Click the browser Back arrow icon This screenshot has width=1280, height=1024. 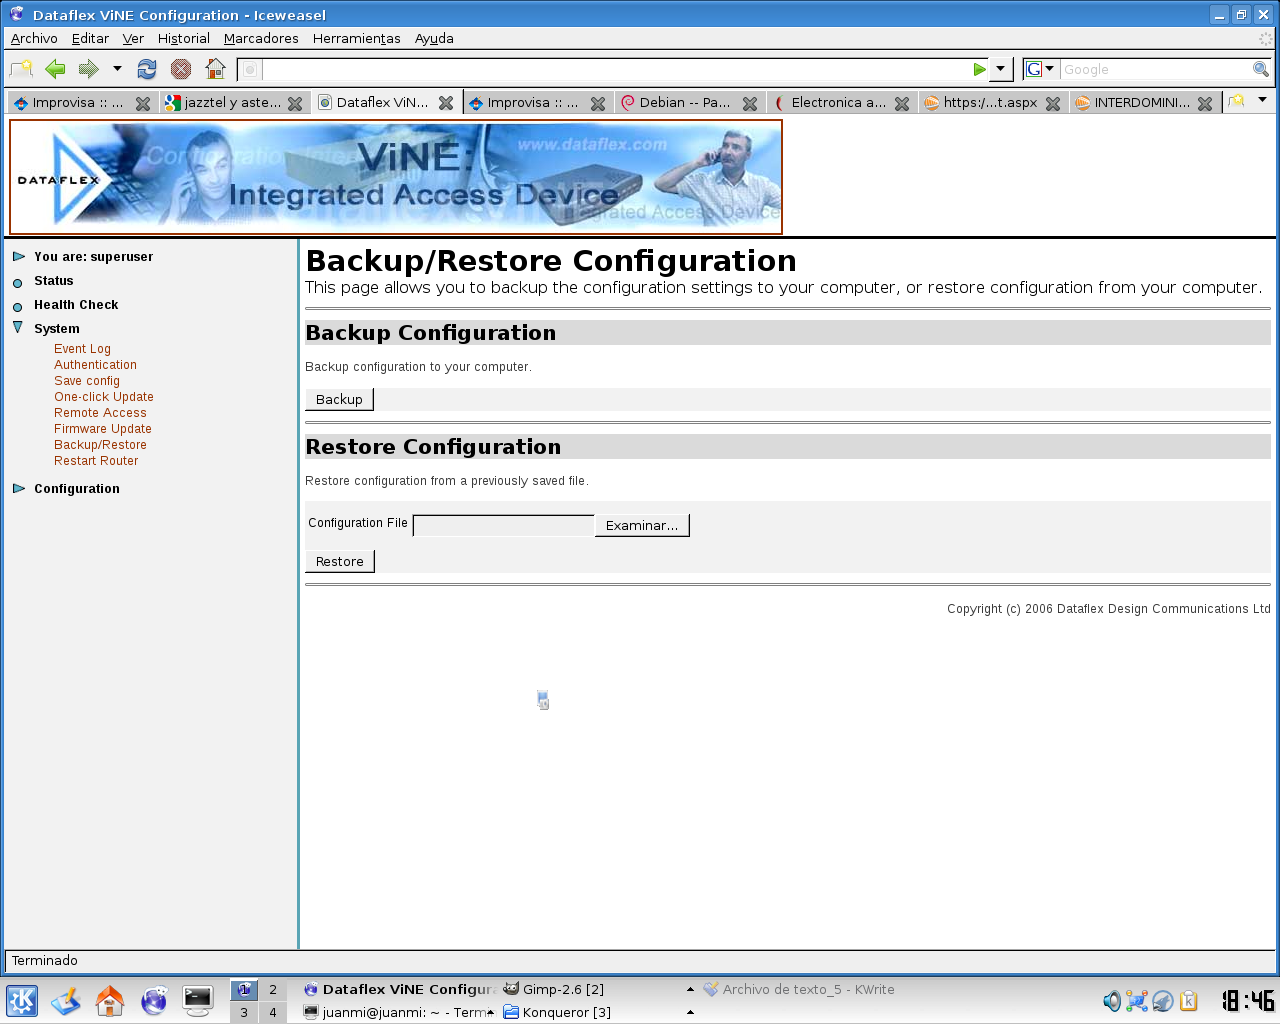[55, 69]
